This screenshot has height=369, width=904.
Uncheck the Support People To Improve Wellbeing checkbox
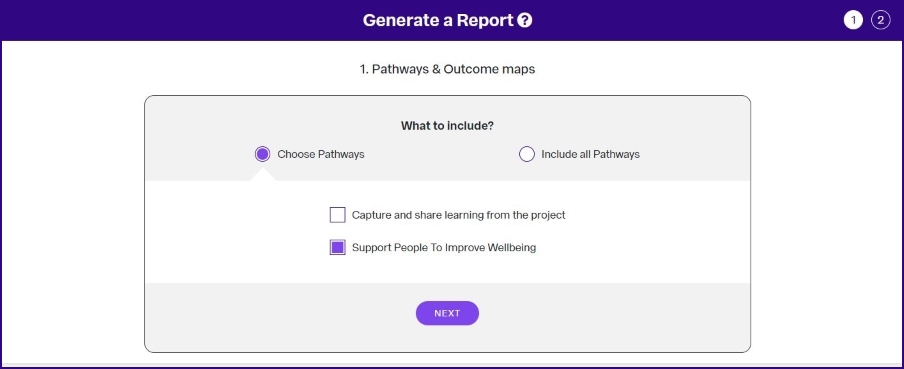coord(337,247)
